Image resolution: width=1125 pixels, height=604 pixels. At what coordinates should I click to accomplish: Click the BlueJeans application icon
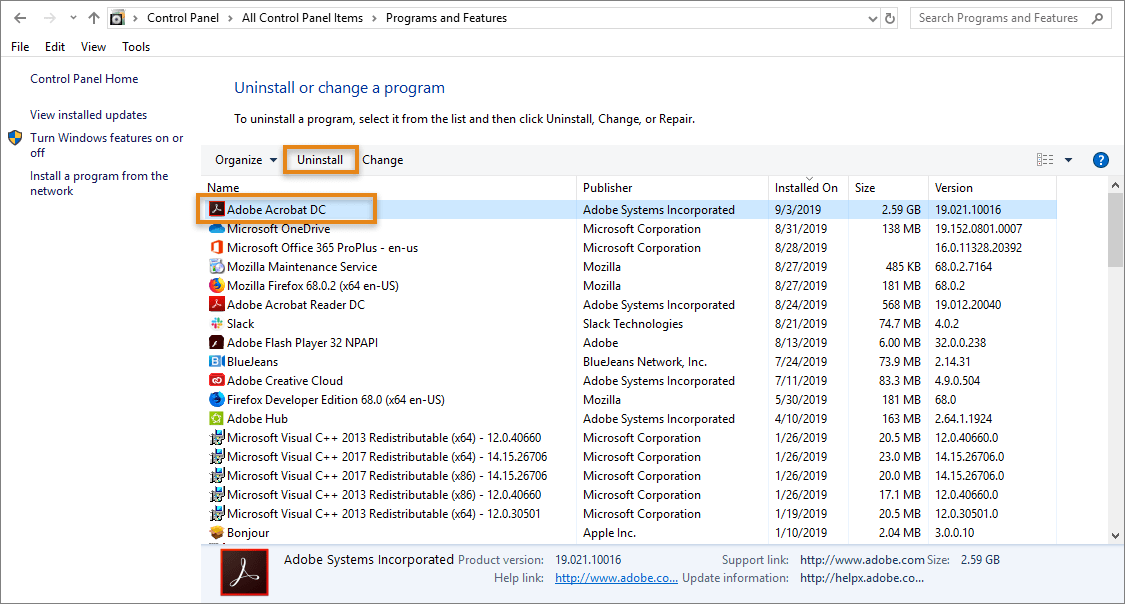[x=216, y=361]
